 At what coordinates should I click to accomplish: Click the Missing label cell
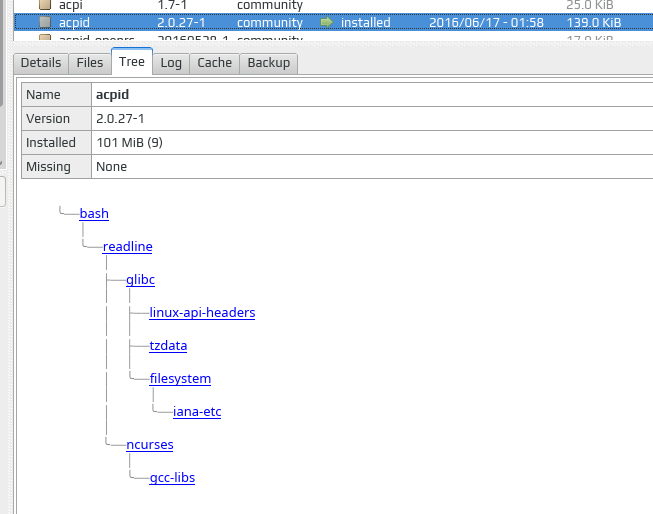pyautogui.click(x=56, y=167)
